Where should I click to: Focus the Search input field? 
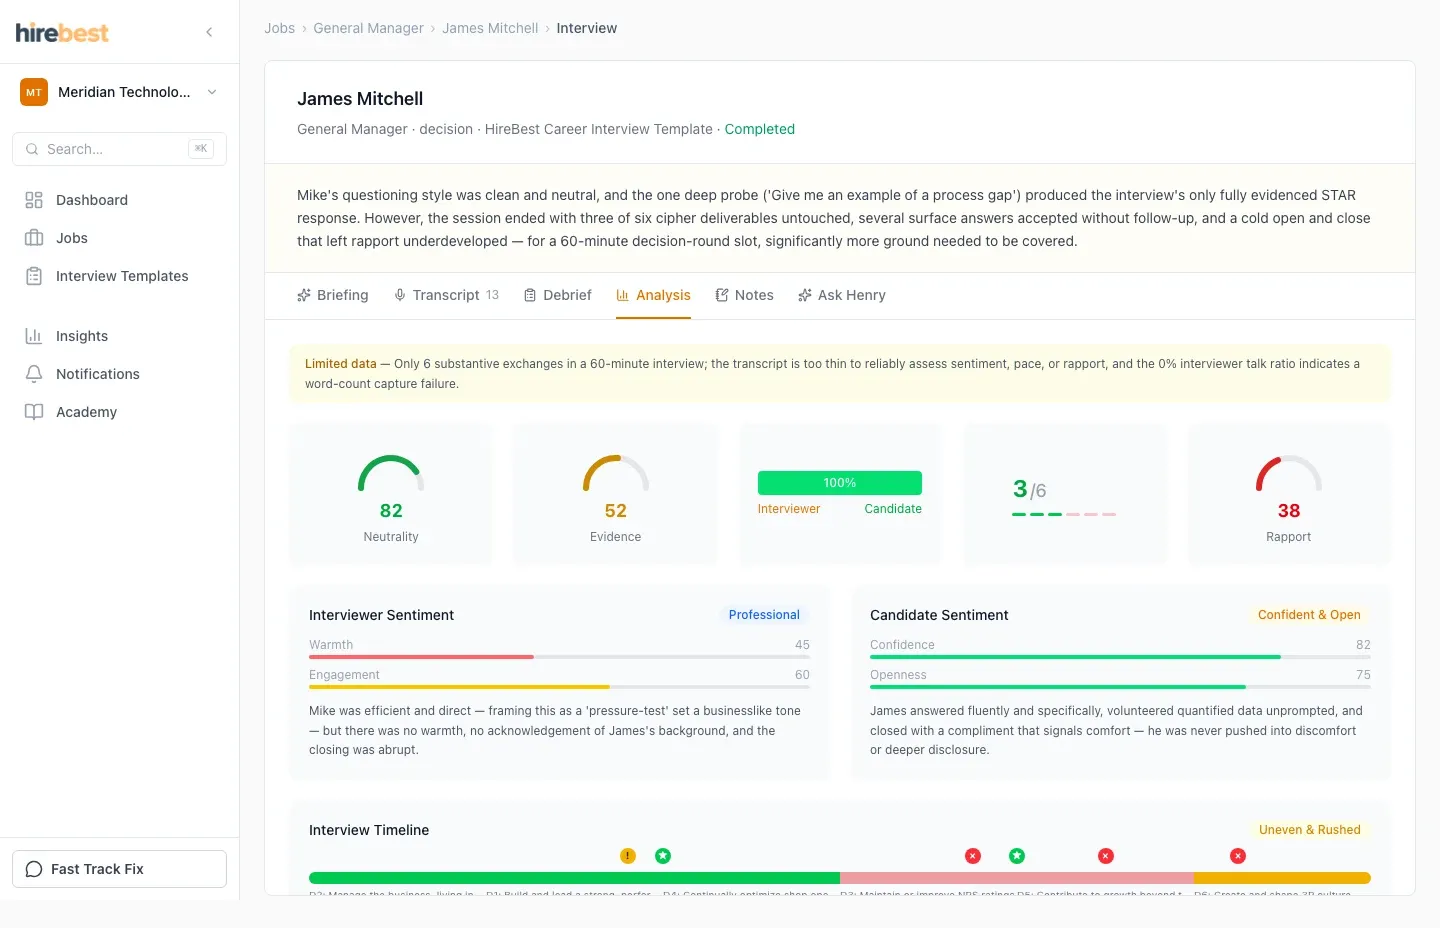(x=119, y=149)
